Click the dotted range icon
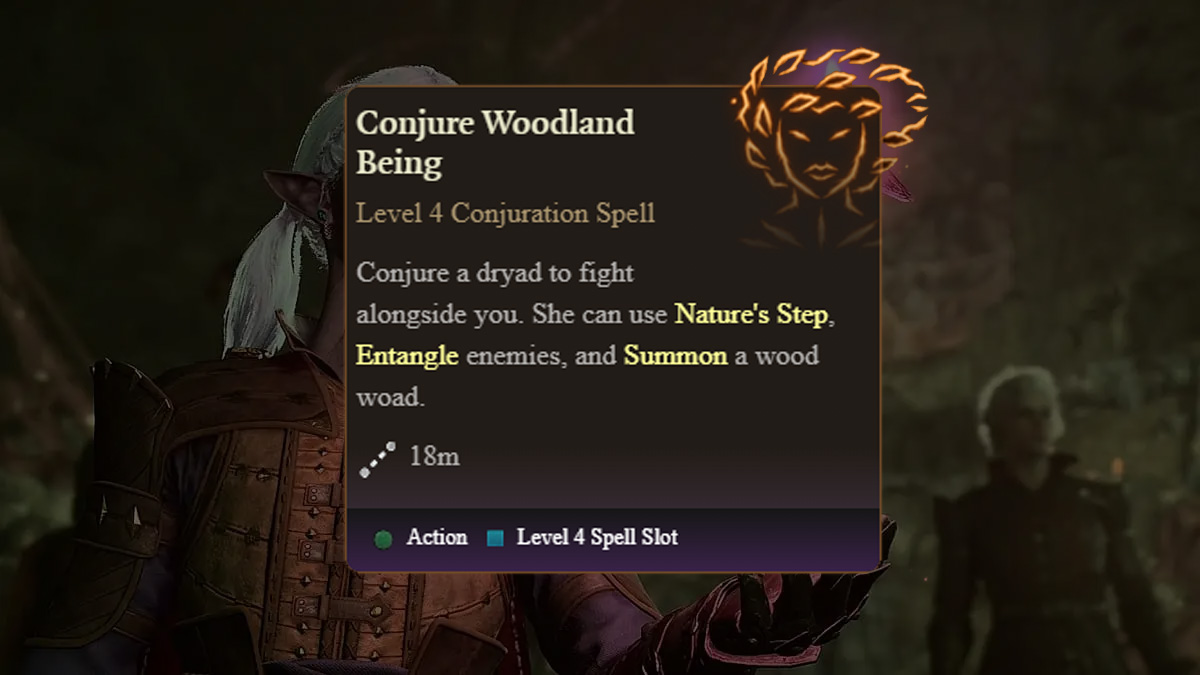Viewport: 1200px width, 675px height. (377, 459)
